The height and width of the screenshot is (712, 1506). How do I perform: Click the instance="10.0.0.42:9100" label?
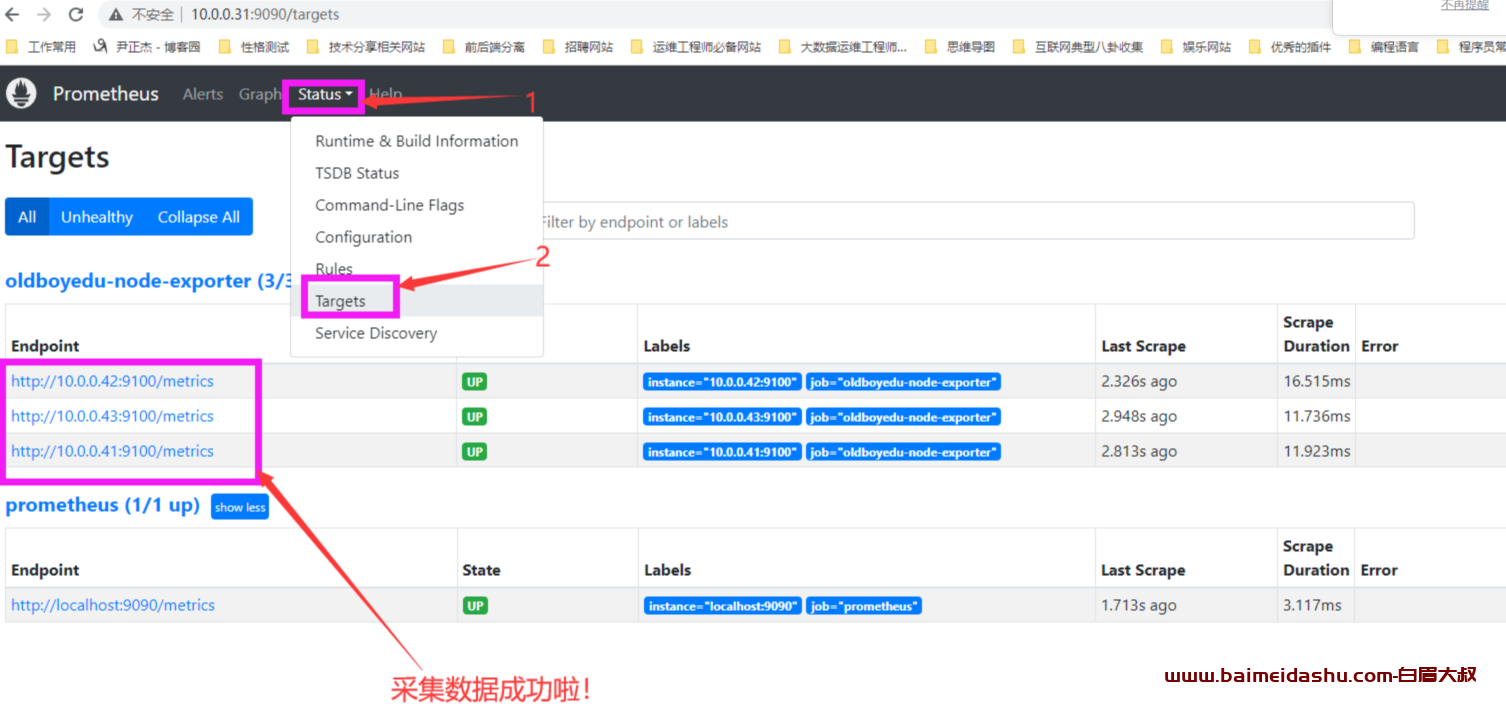coord(722,382)
